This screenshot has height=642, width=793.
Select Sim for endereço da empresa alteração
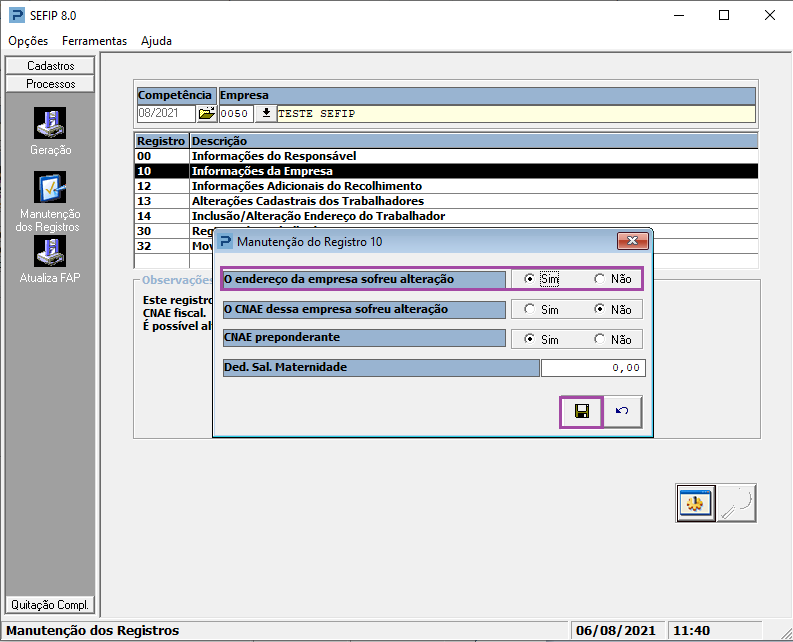[542, 279]
